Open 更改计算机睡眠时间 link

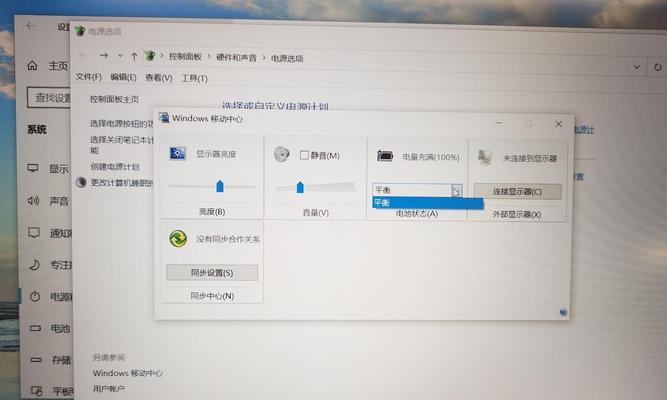(x=122, y=183)
